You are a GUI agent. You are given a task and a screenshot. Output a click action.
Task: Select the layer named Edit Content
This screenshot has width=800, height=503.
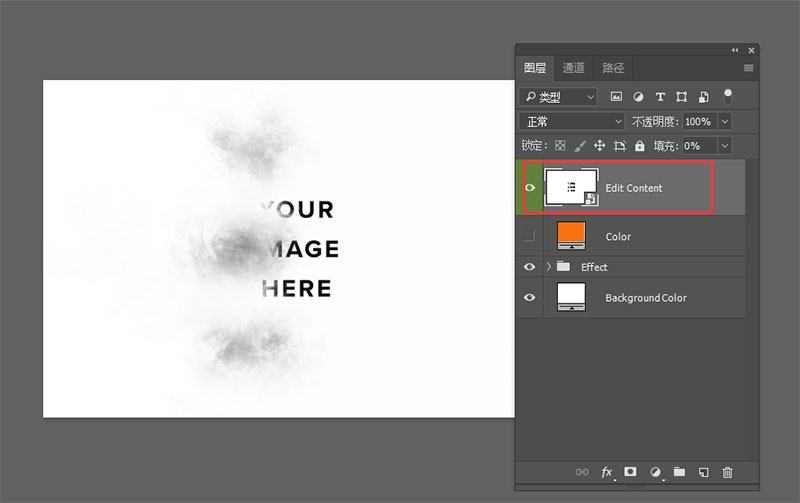(x=634, y=188)
